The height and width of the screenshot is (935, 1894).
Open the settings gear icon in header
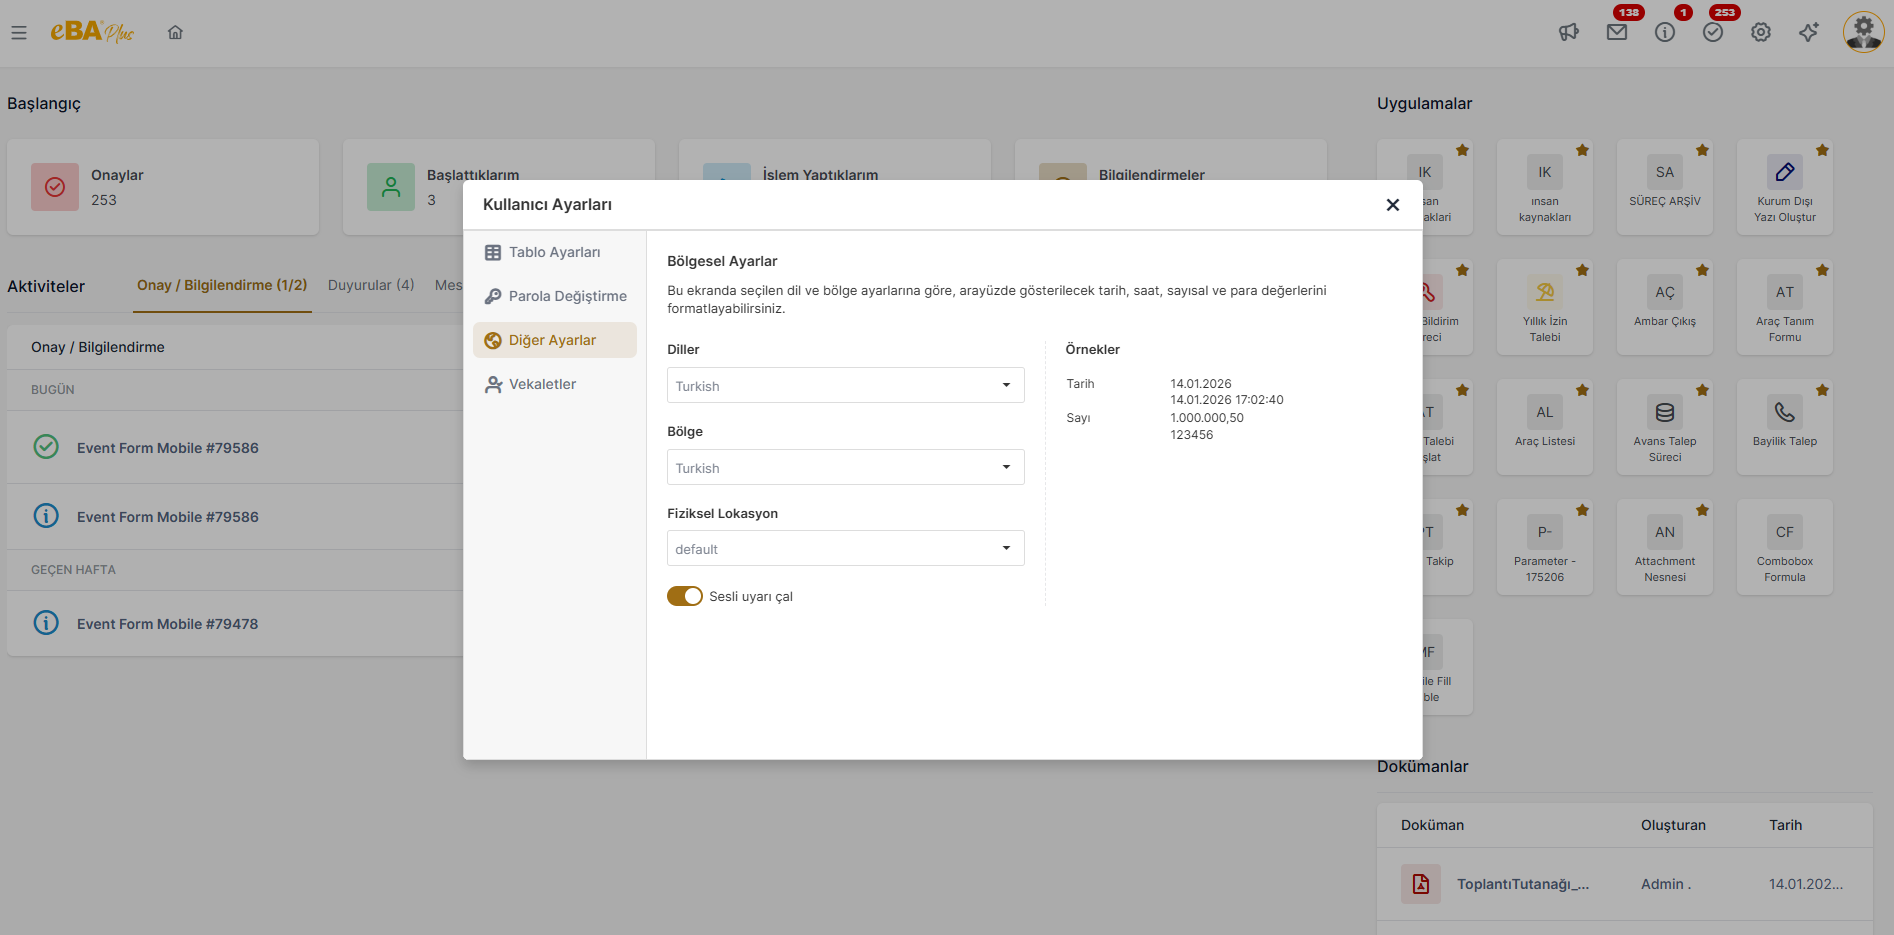[x=1760, y=33]
